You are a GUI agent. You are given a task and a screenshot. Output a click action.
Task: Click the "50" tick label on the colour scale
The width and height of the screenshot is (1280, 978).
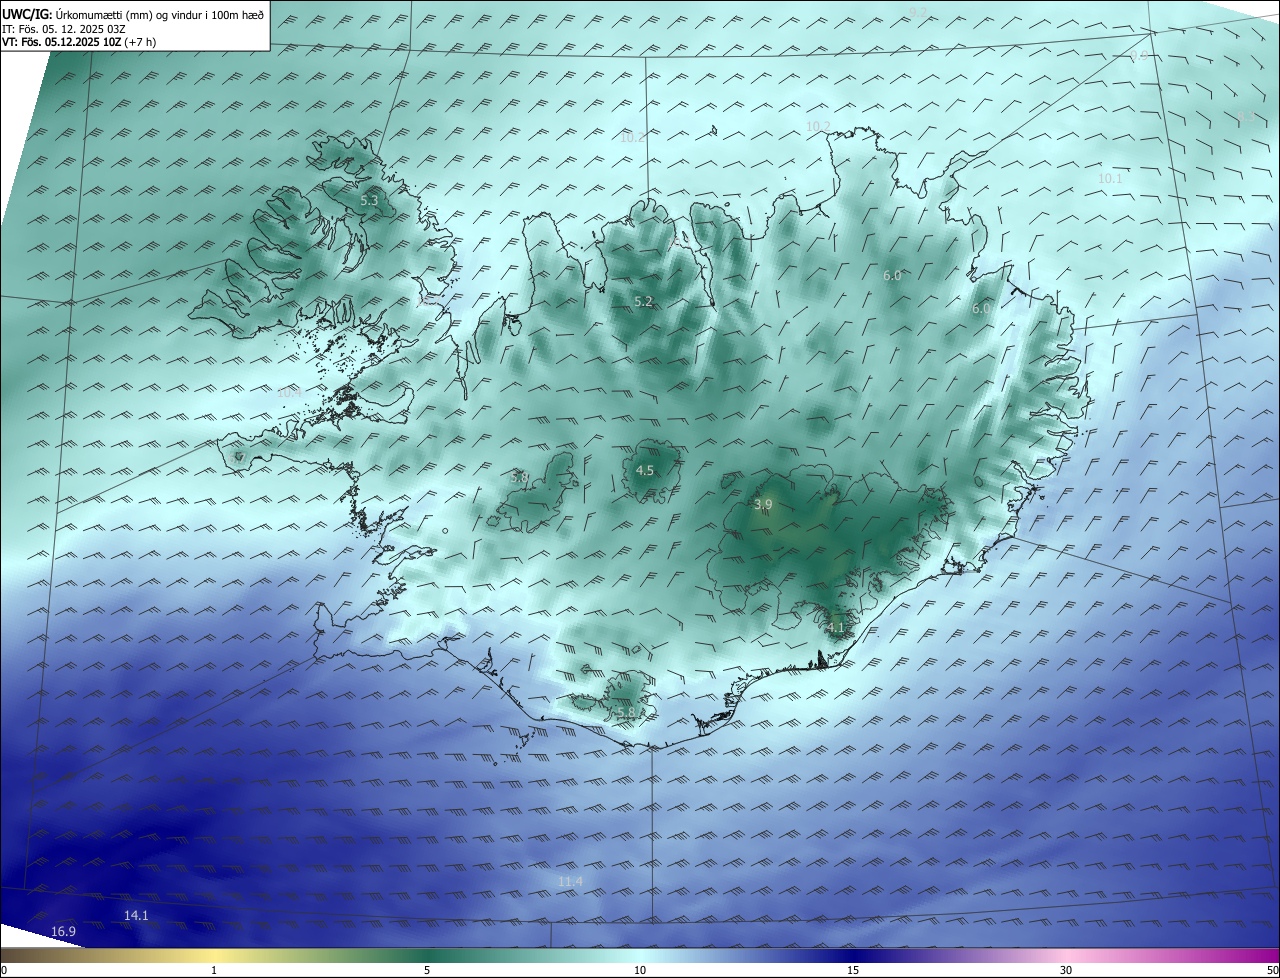click(x=1272, y=970)
